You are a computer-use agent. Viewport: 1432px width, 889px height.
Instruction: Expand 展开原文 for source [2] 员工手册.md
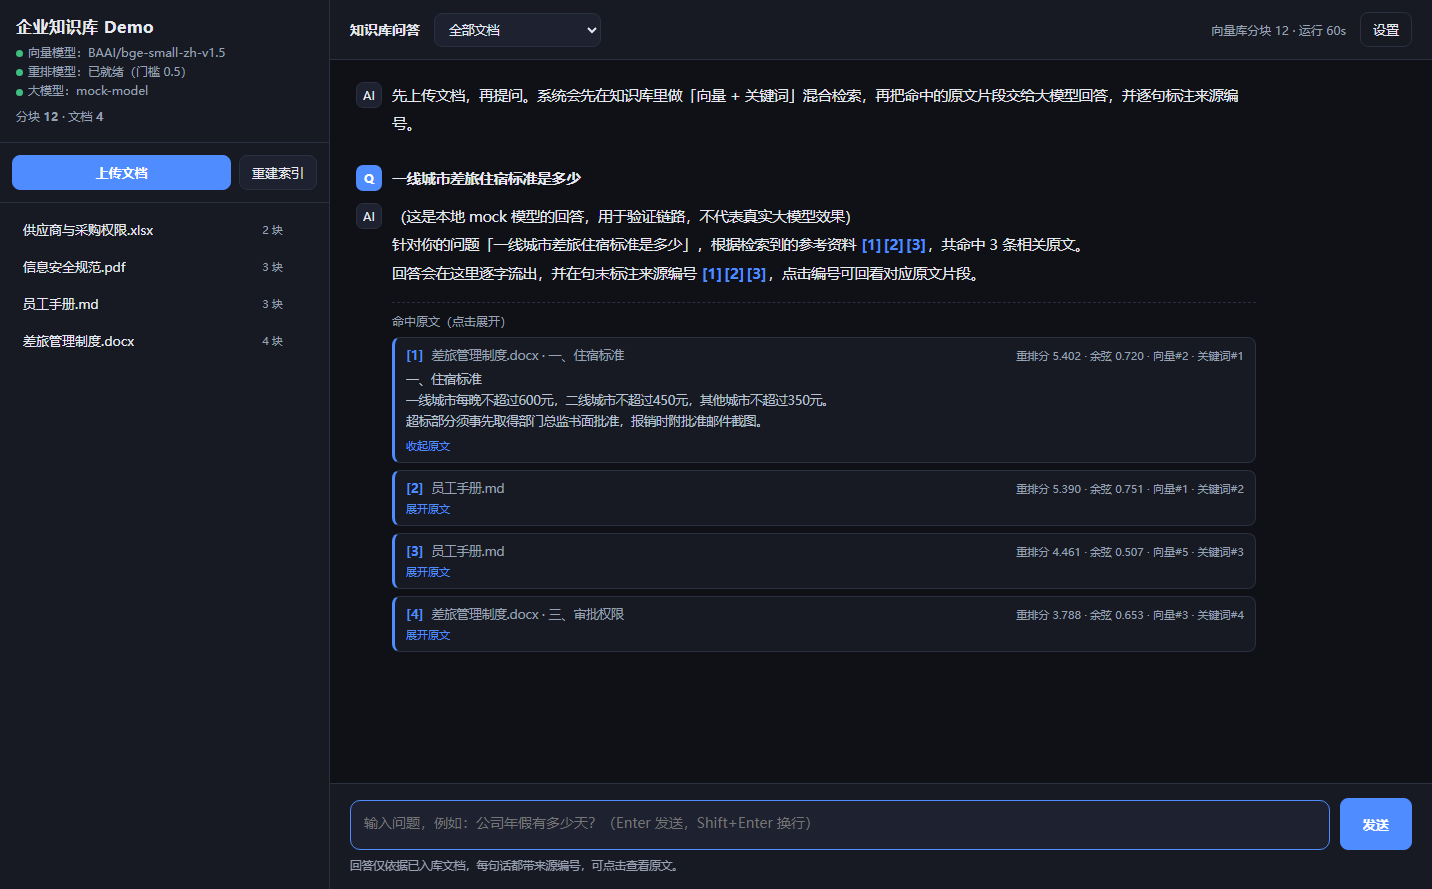click(x=428, y=509)
